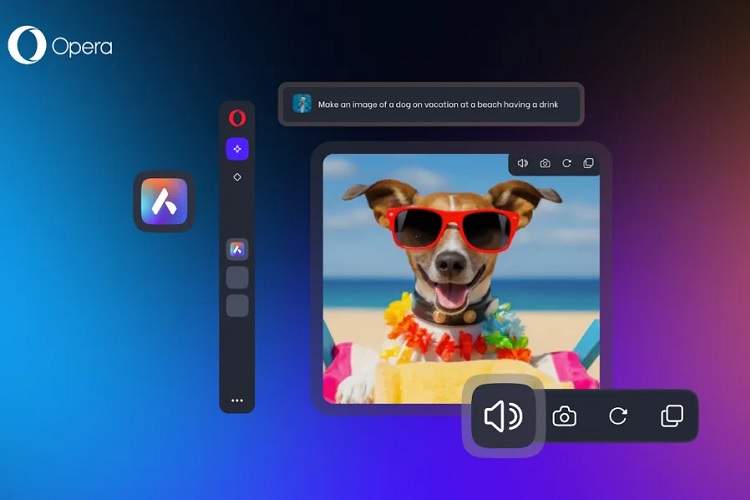This screenshot has height=500, width=750.
Task: Click the second empty slot in the sidebar
Action: tap(237, 306)
